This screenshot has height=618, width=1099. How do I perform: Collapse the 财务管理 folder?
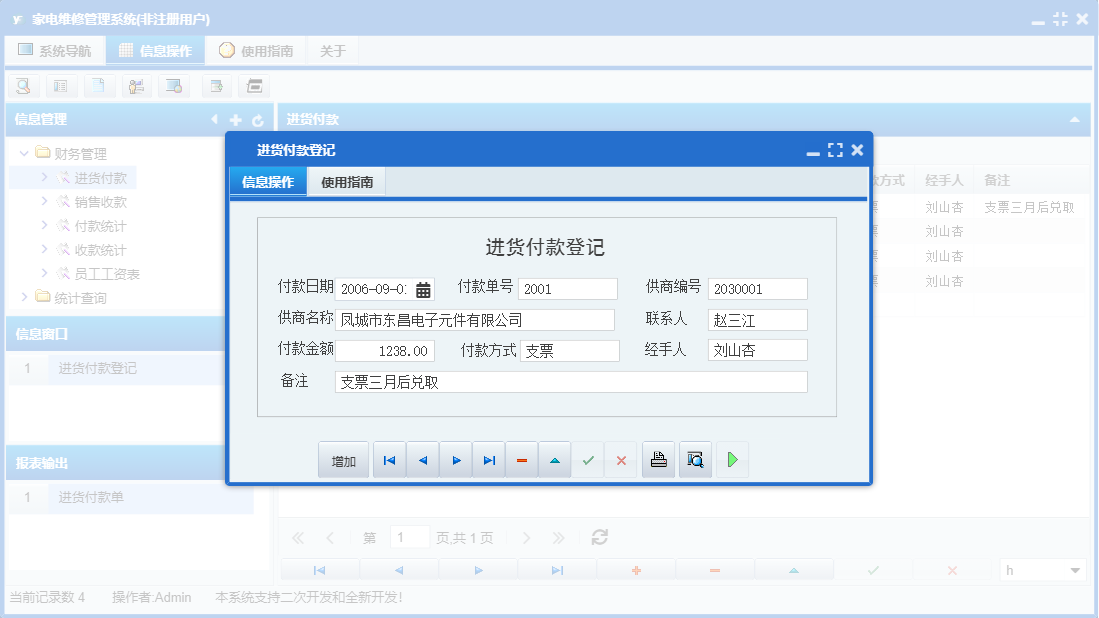click(x=22, y=153)
